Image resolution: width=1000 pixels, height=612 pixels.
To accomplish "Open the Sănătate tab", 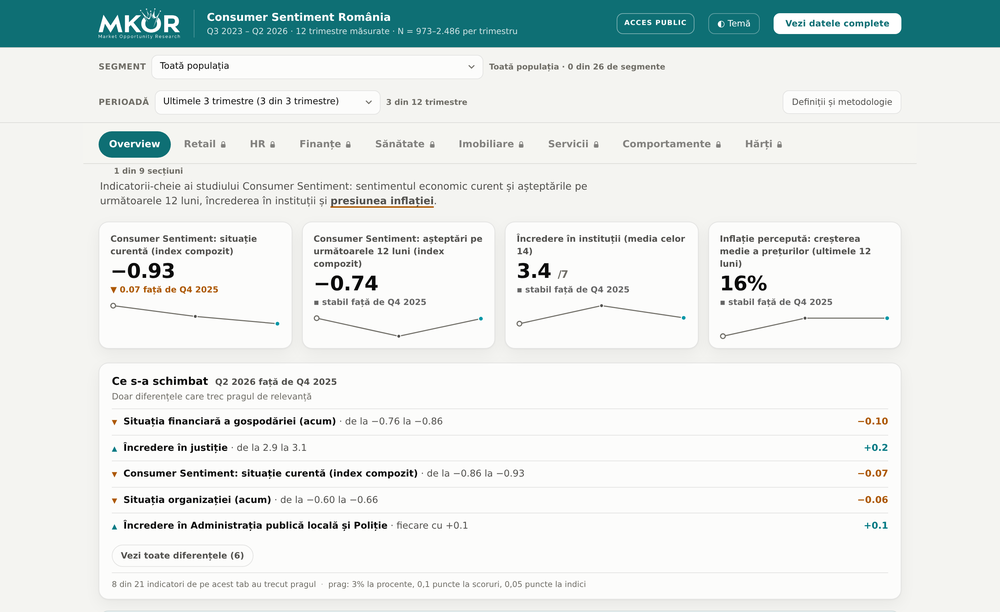I will (405, 144).
